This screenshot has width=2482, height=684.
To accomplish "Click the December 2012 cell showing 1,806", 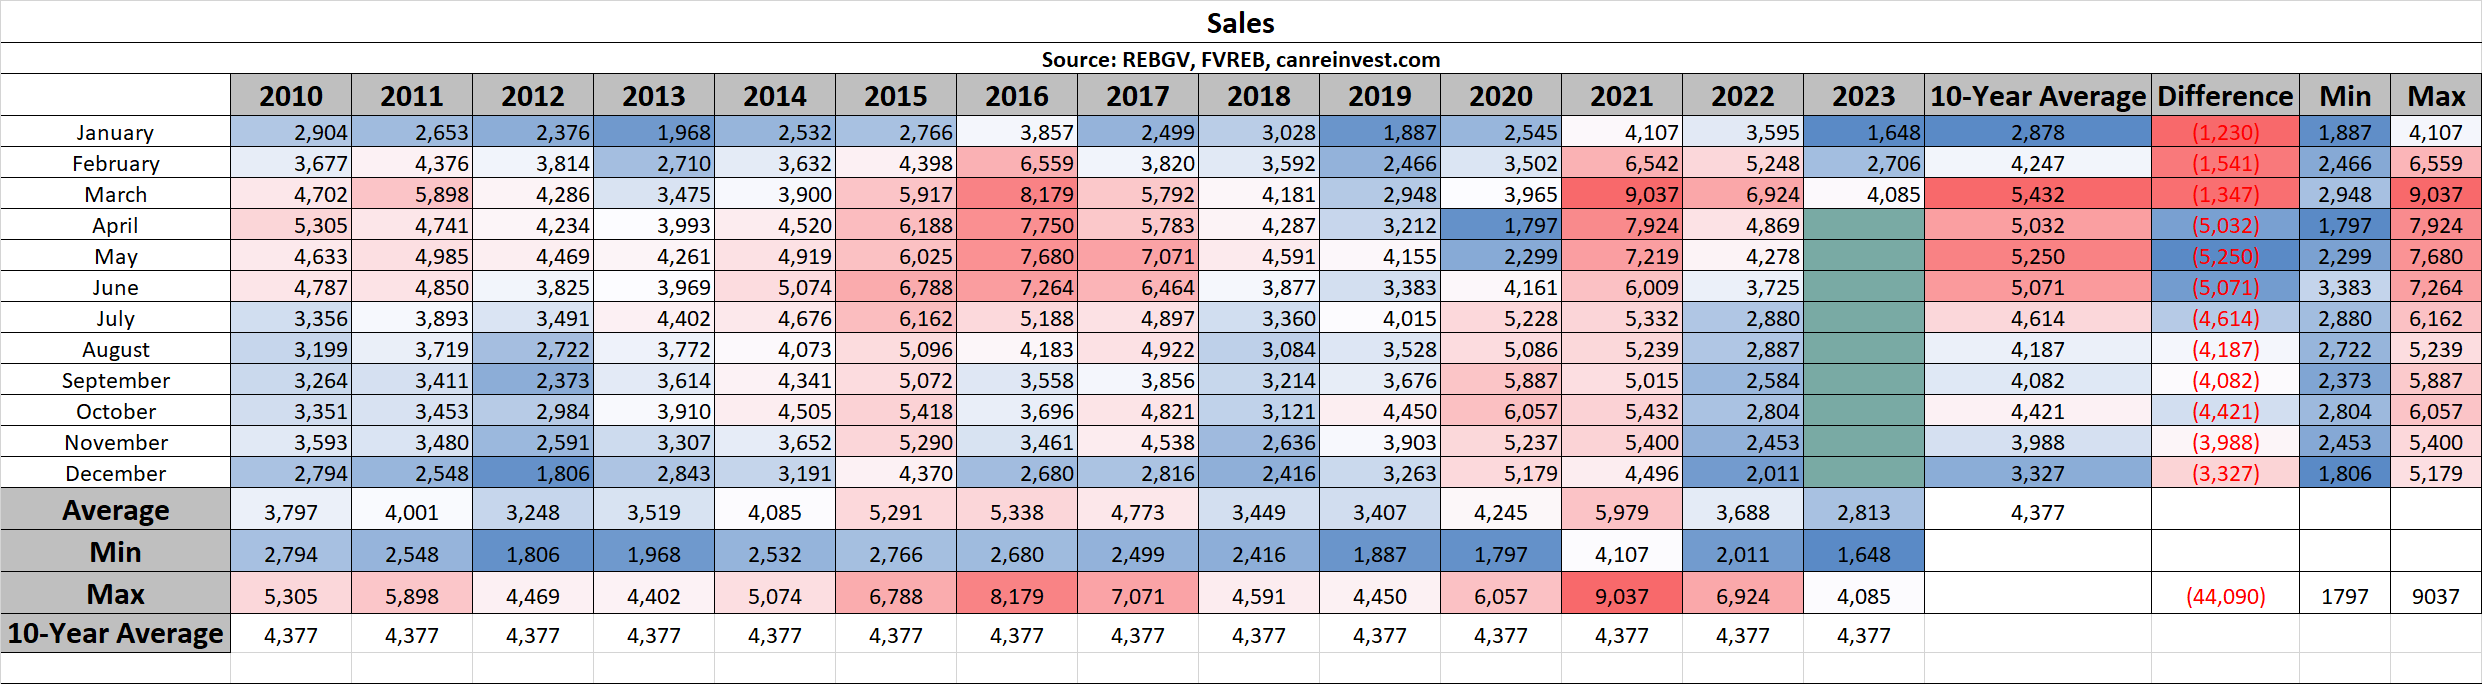I will [532, 473].
